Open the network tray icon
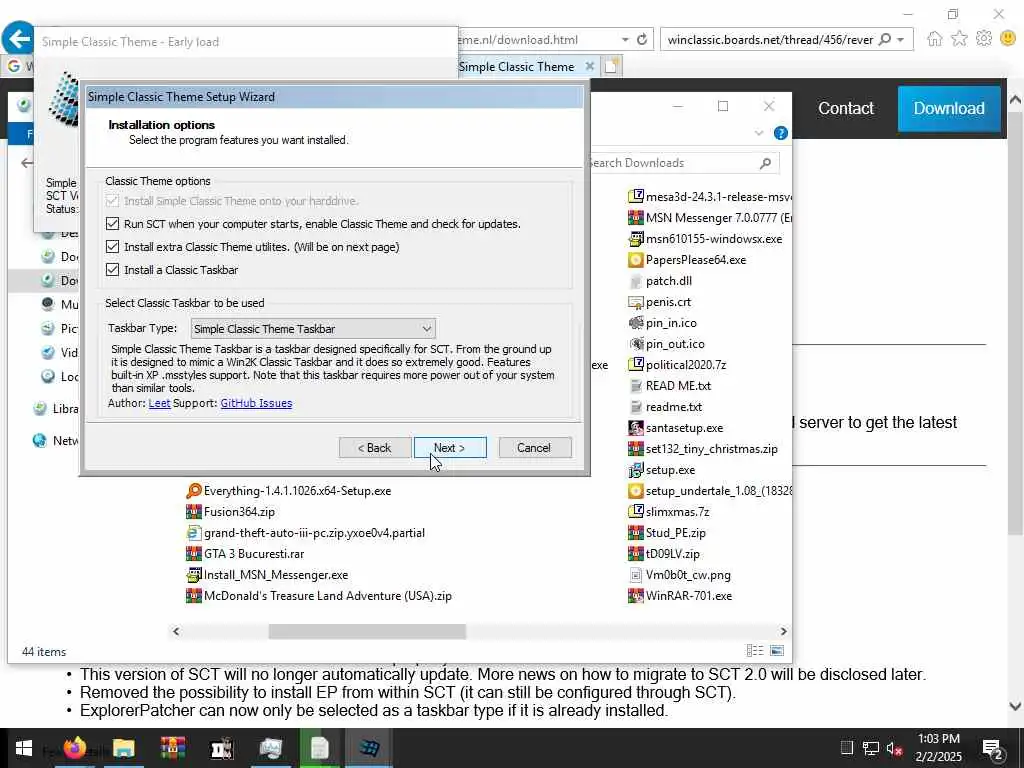The image size is (1024, 768). coord(870,748)
